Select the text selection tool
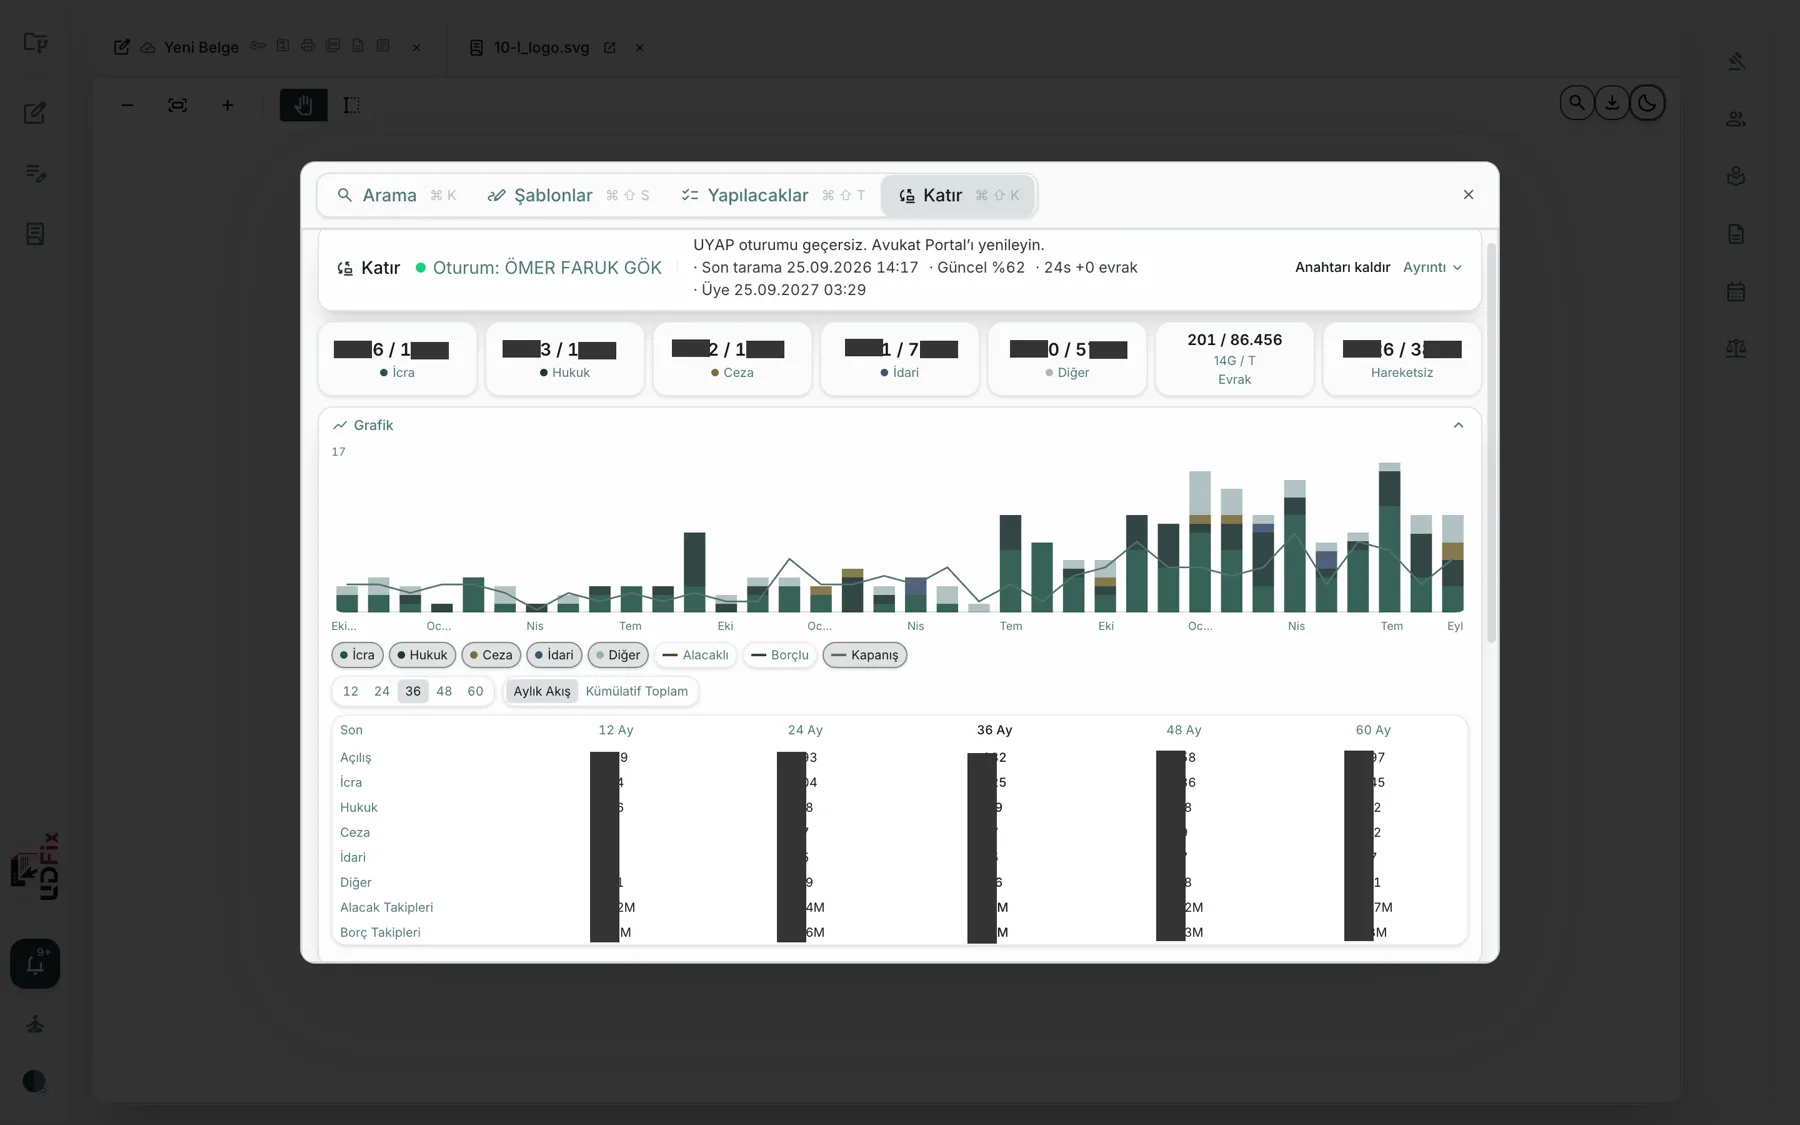The height and width of the screenshot is (1125, 1800). click(352, 105)
